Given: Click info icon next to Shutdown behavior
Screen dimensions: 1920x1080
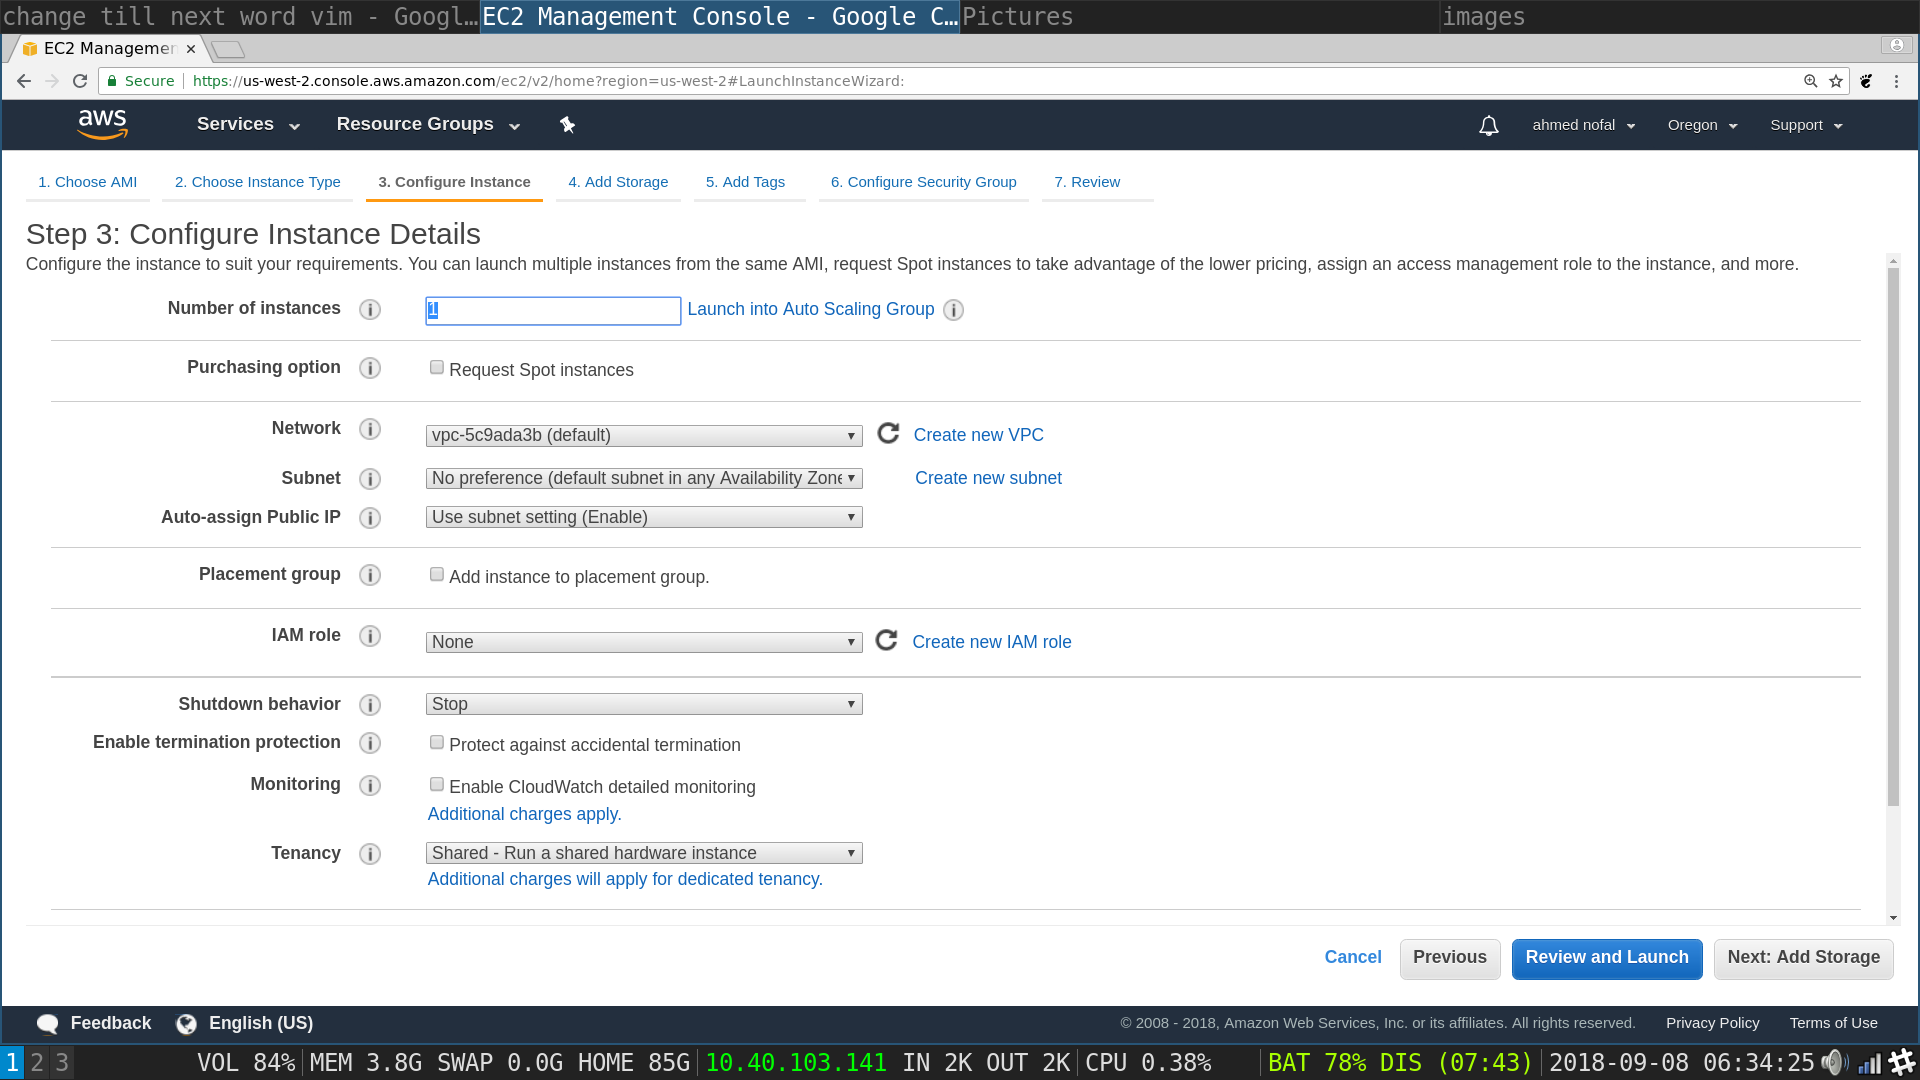Looking at the screenshot, I should [x=370, y=705].
